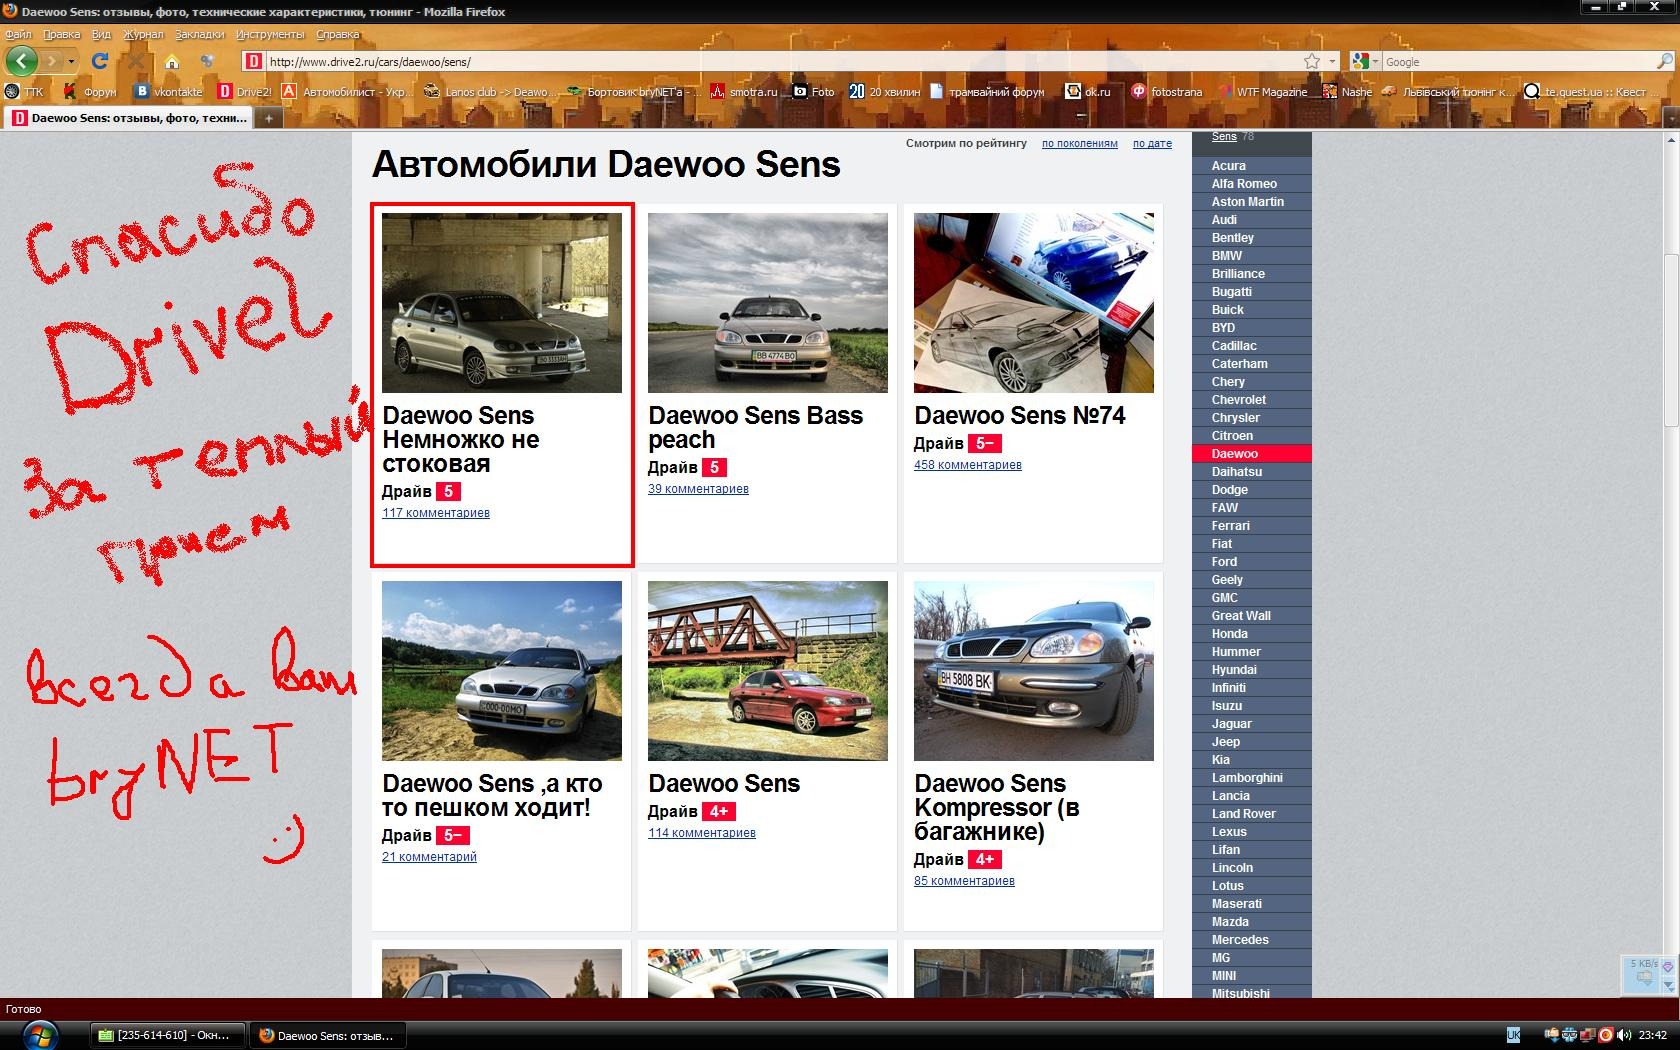Sort cars by поколениям link
This screenshot has height=1050, width=1680.
(1080, 144)
